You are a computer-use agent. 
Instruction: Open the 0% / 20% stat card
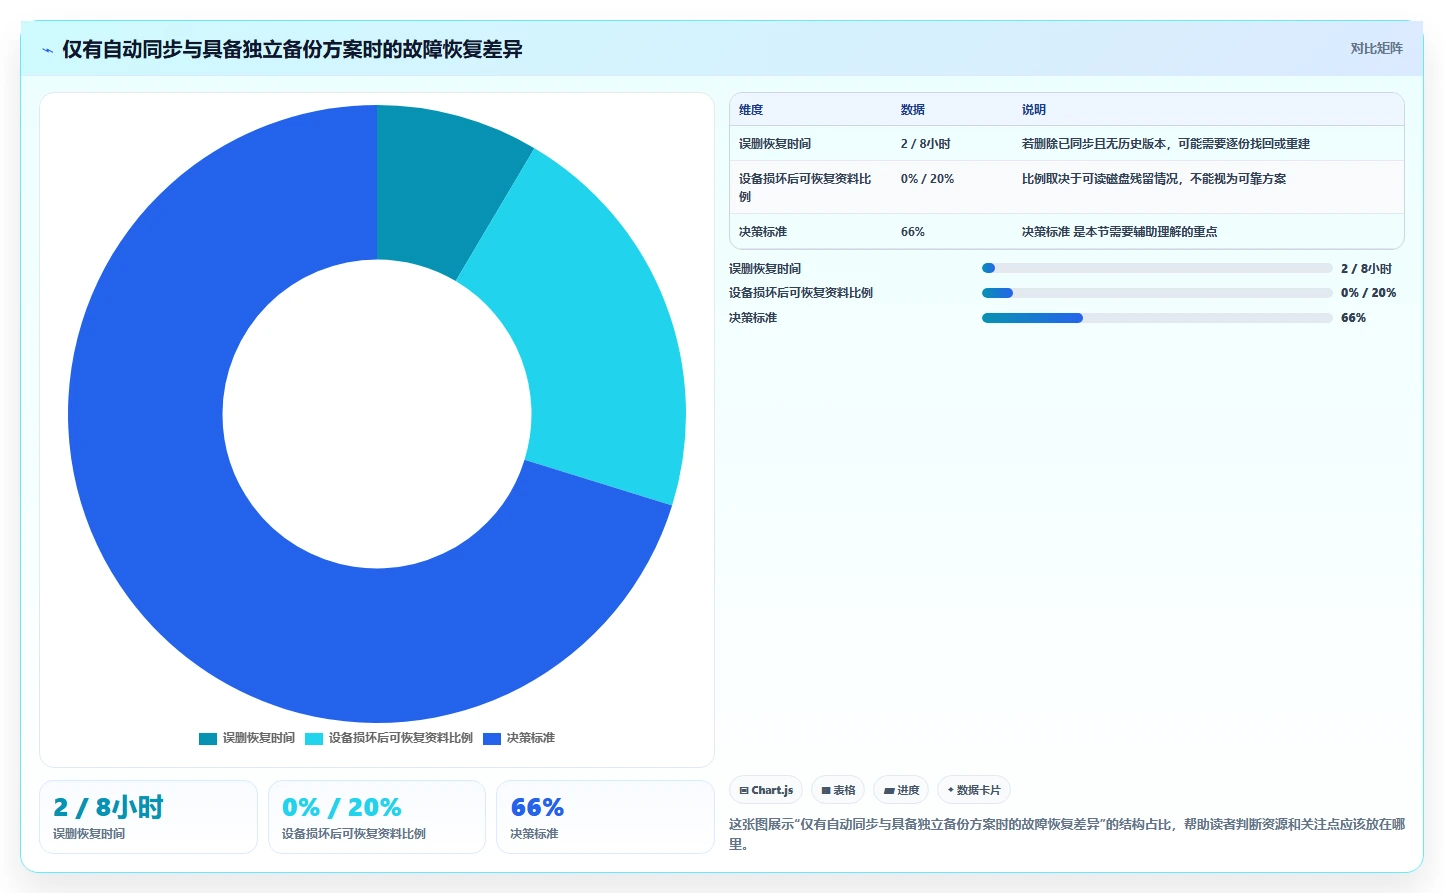click(377, 817)
